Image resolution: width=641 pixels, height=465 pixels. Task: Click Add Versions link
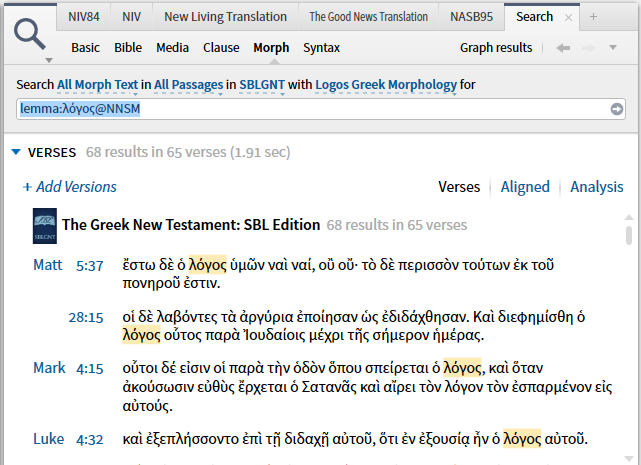tap(69, 187)
